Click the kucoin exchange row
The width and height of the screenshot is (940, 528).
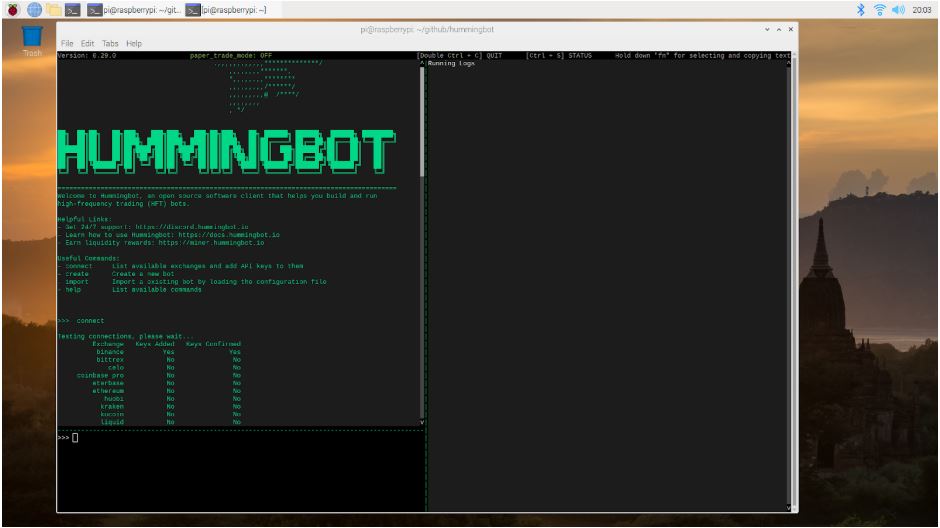coord(171,414)
